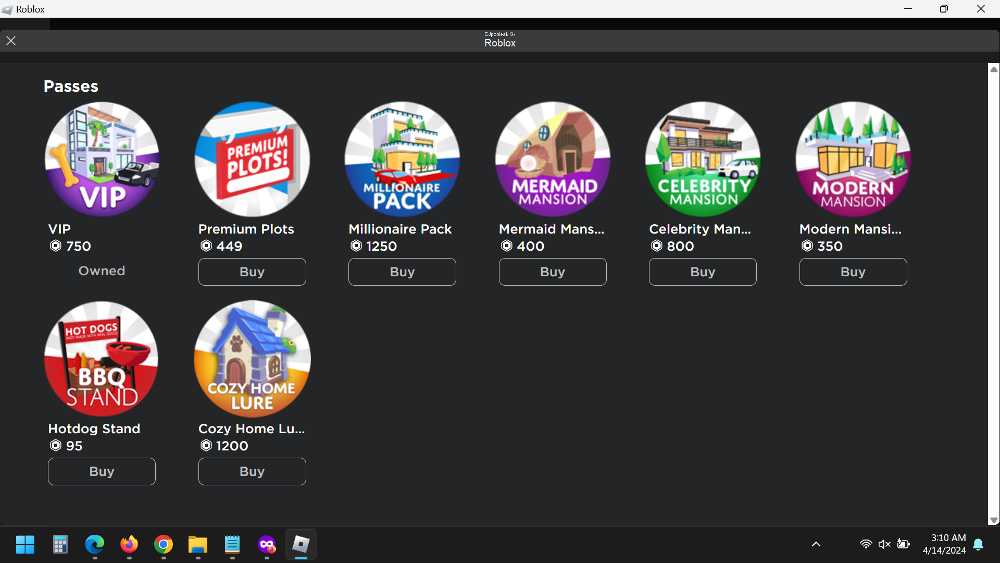Click the Roblox title bar app icon
The image size is (1000, 563).
(x=8, y=9)
